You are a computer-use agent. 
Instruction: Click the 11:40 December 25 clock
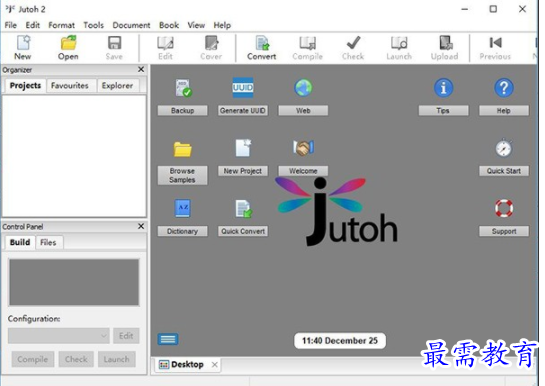click(x=340, y=340)
